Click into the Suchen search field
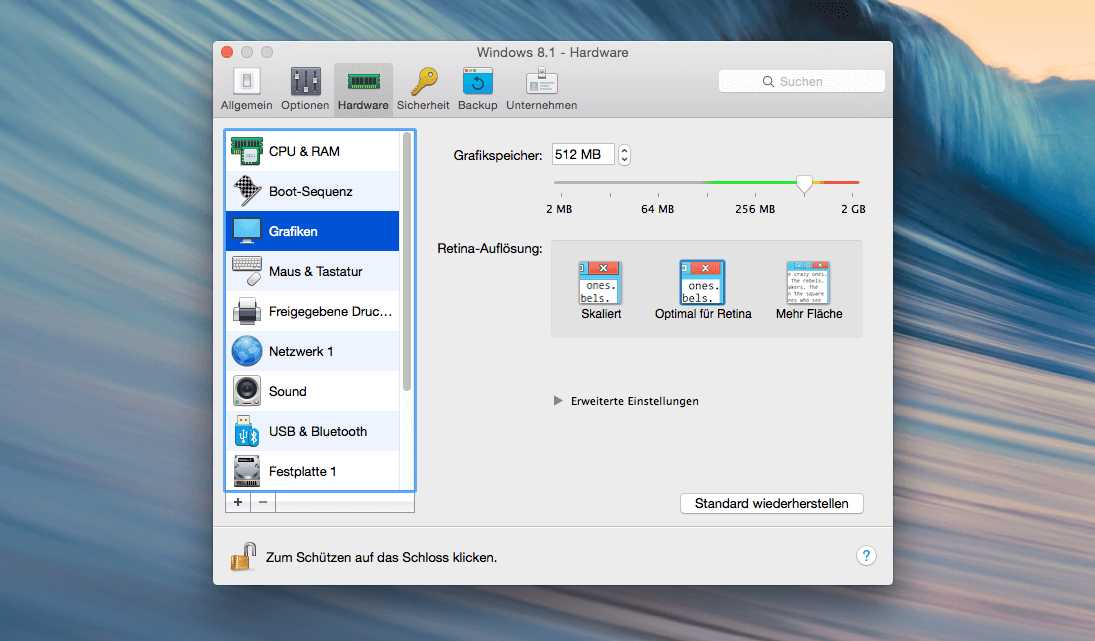This screenshot has height=641, width=1095. tap(802, 81)
